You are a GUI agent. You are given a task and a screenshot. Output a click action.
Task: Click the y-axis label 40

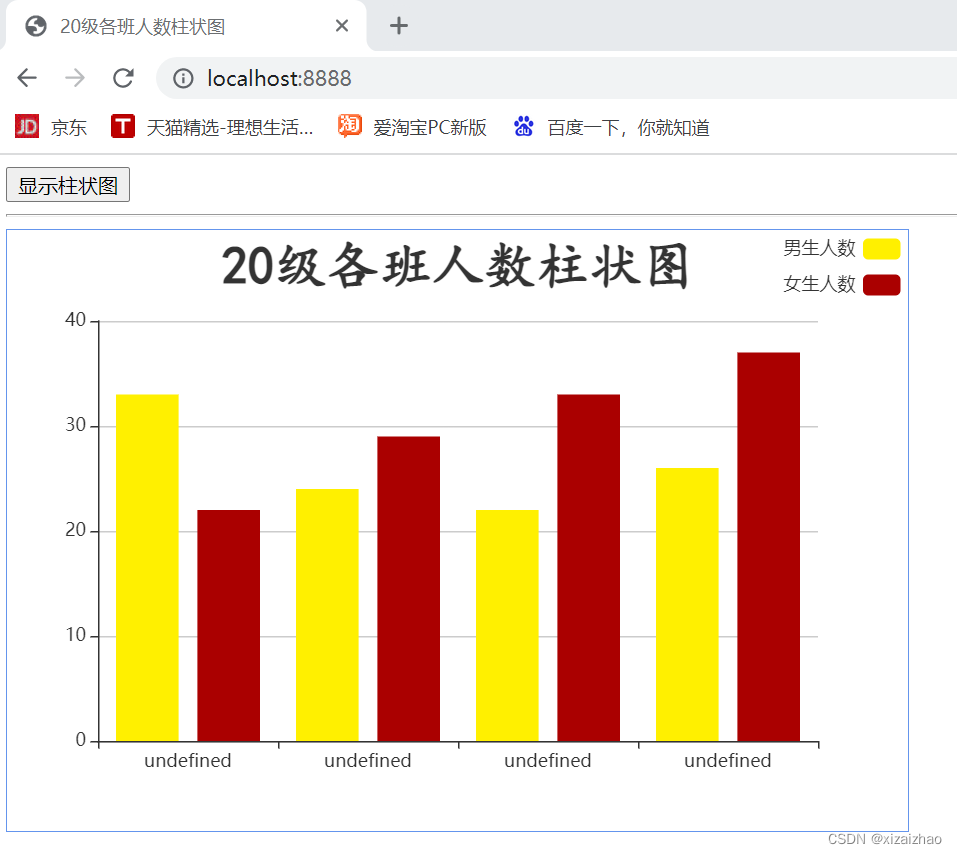[76, 319]
